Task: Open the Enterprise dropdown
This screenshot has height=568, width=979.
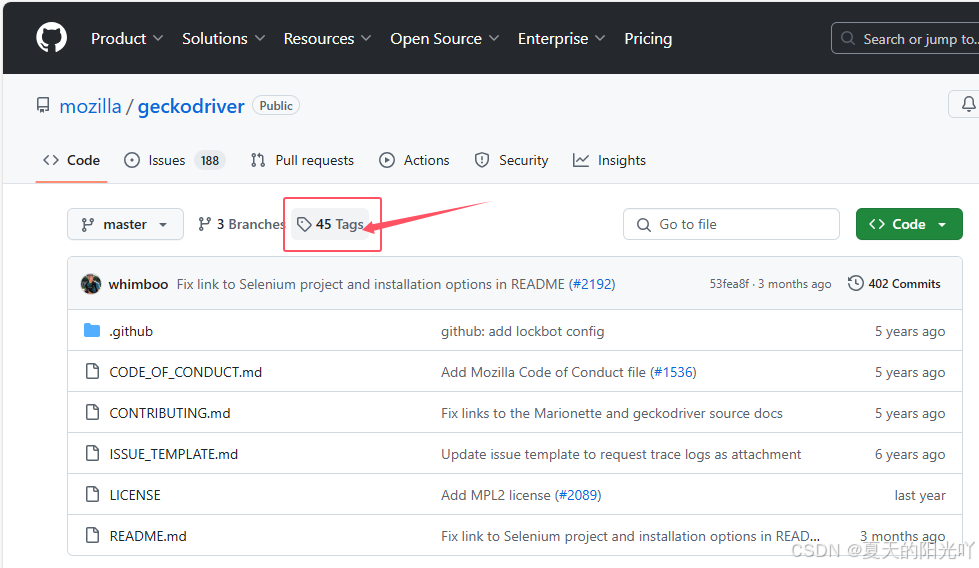Action: [x=561, y=39]
